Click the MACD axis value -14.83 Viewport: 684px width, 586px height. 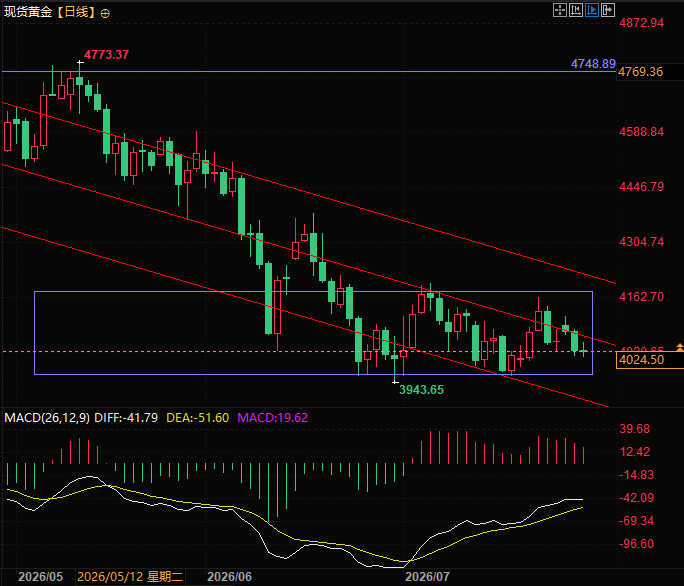pyautogui.click(x=636, y=475)
